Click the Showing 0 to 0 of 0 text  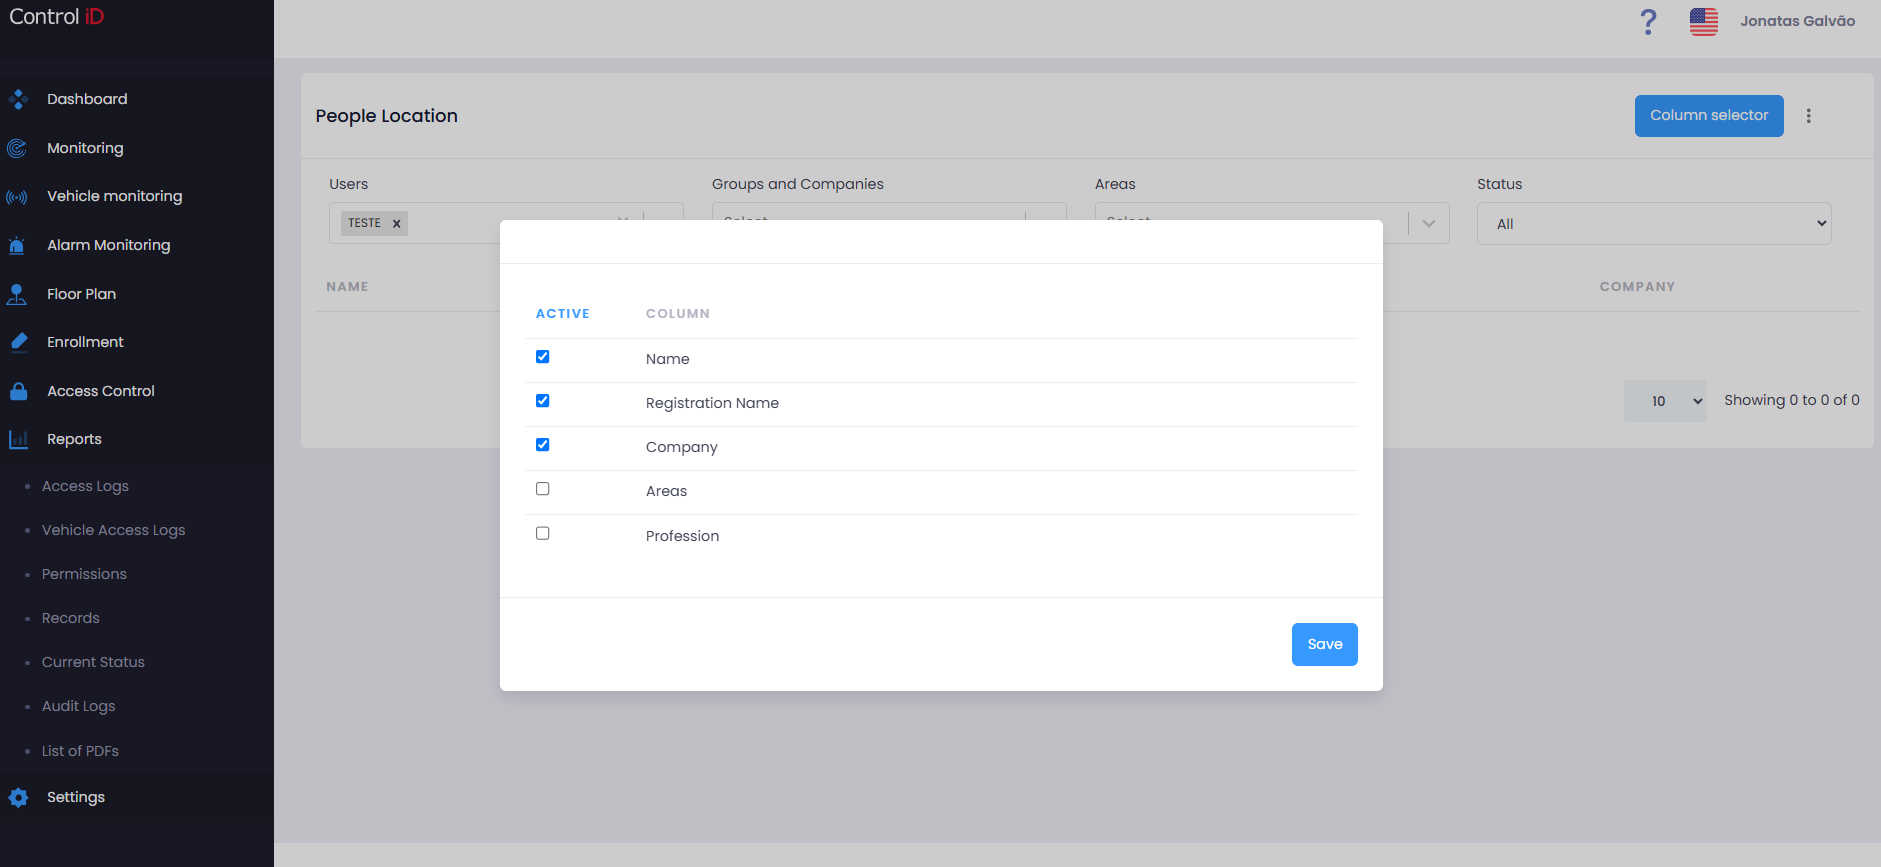coord(1791,400)
